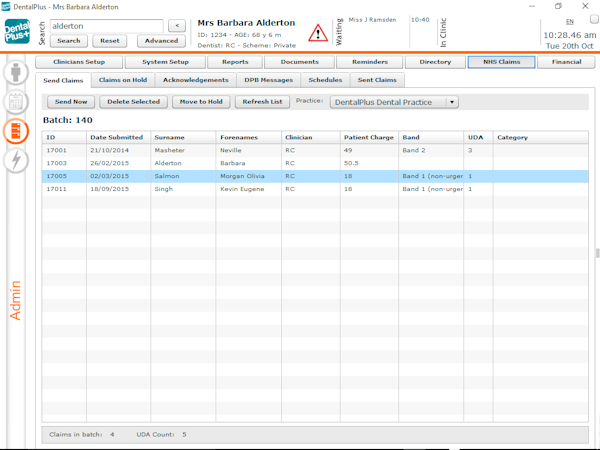Click the lightning bolt sidebar icon
The image size is (600, 450).
[x=17, y=160]
